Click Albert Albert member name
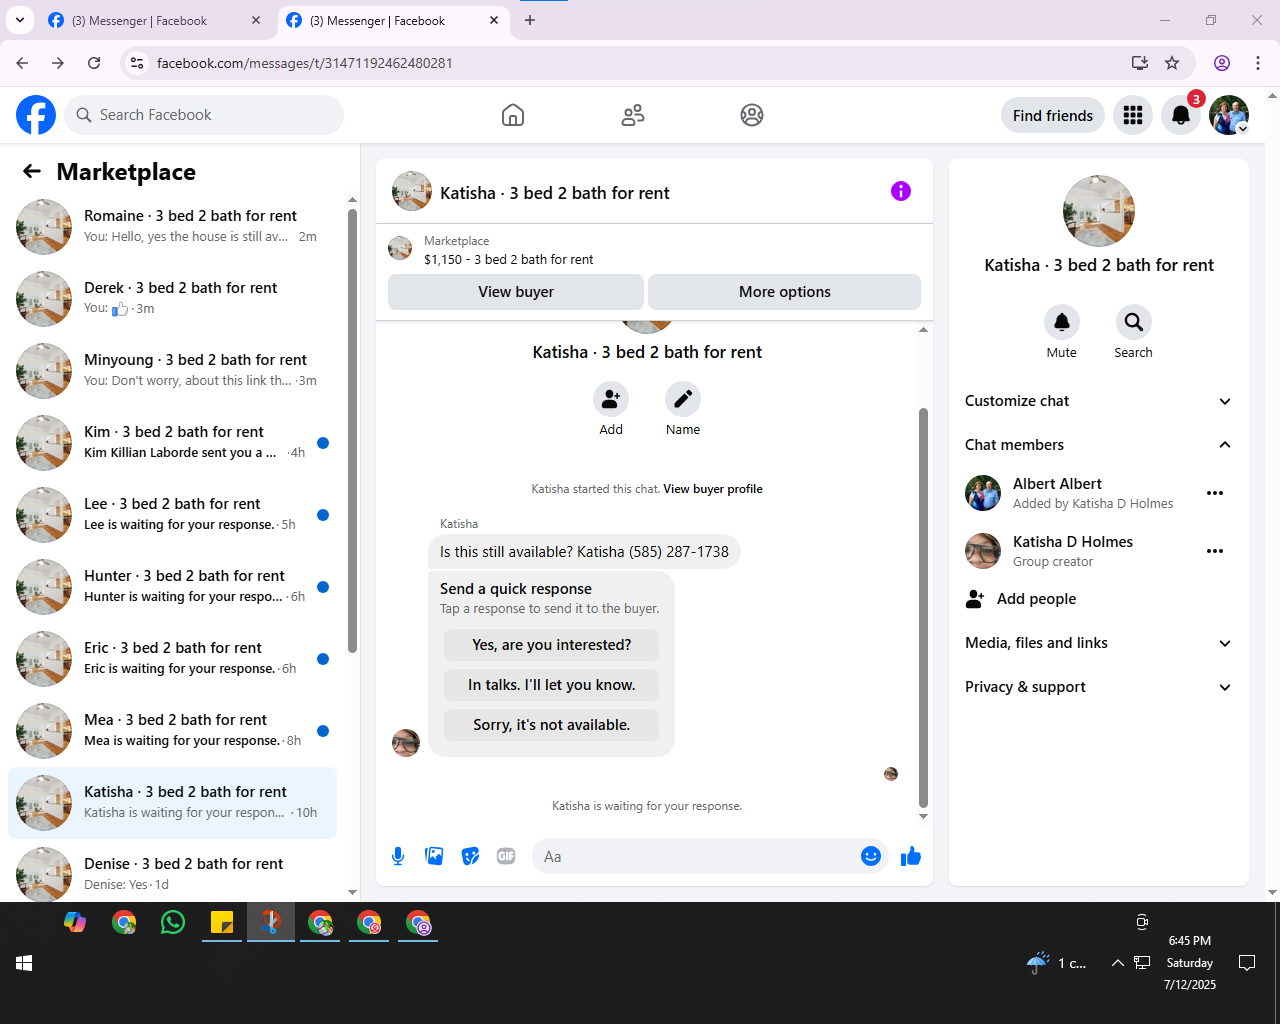 tap(1057, 484)
